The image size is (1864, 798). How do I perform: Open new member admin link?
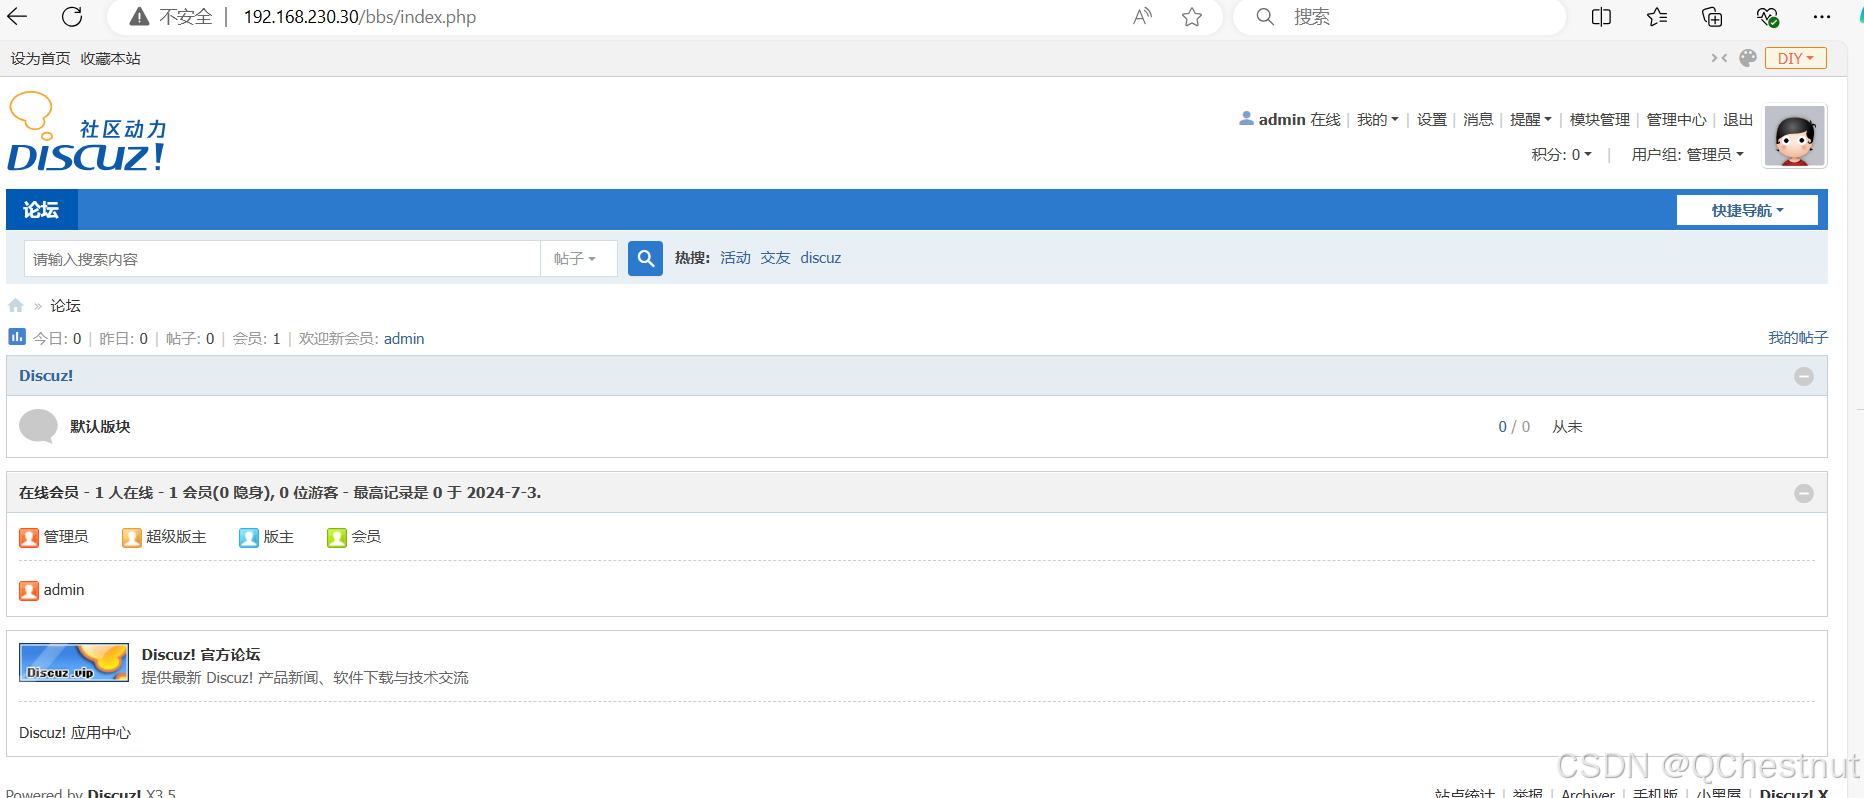pos(404,338)
